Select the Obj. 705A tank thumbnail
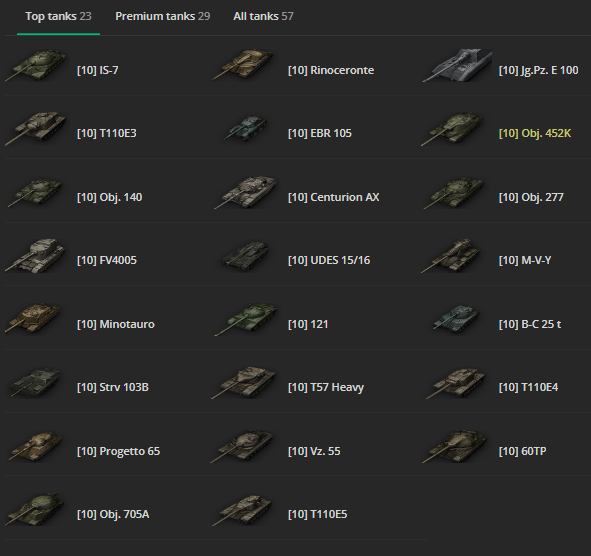Screen dimensions: 591x556 pos(35,509)
